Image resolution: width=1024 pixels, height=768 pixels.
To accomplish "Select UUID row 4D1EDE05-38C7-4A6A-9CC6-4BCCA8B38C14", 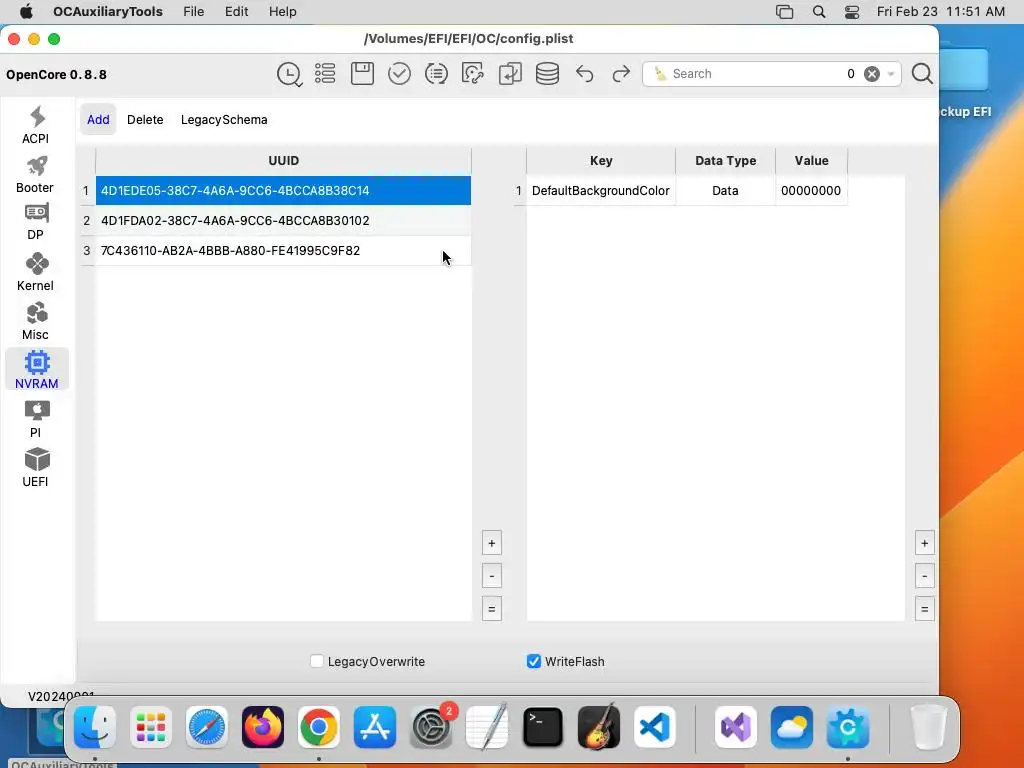I will pos(283,191).
